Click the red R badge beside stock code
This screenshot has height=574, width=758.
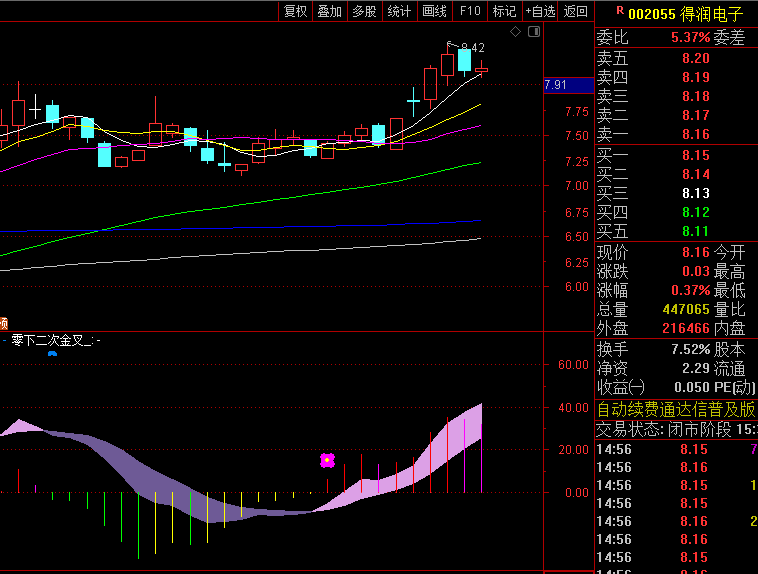(620, 11)
